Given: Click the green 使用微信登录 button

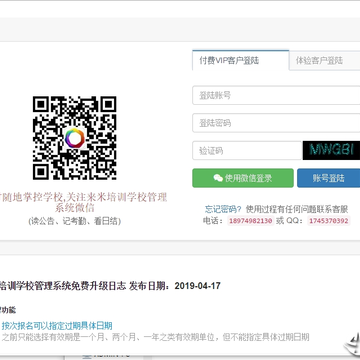Looking at the screenshot, I should (243, 178).
